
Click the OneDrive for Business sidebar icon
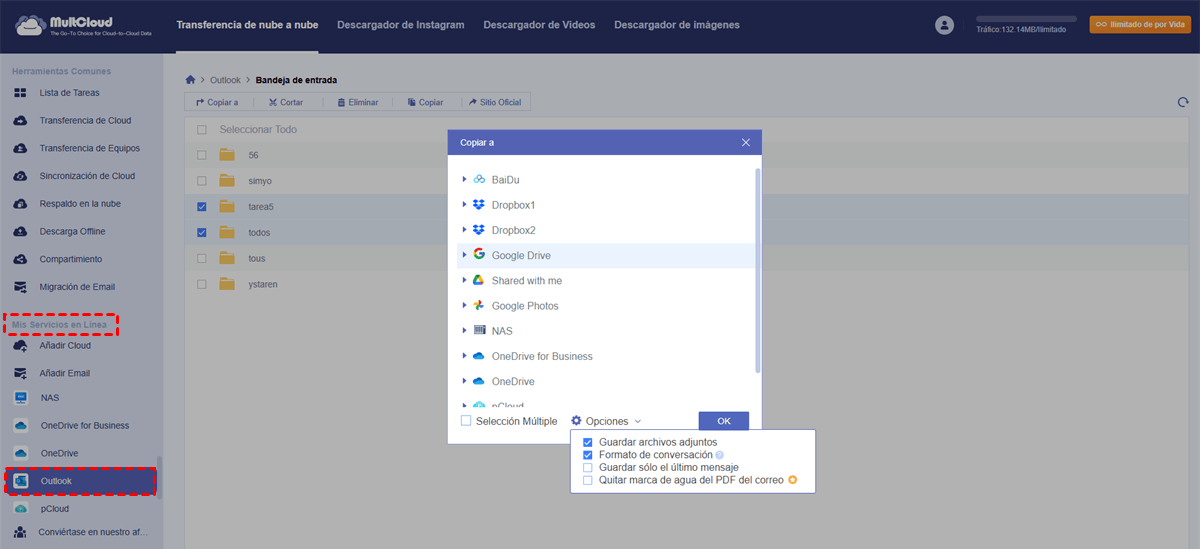(x=21, y=425)
